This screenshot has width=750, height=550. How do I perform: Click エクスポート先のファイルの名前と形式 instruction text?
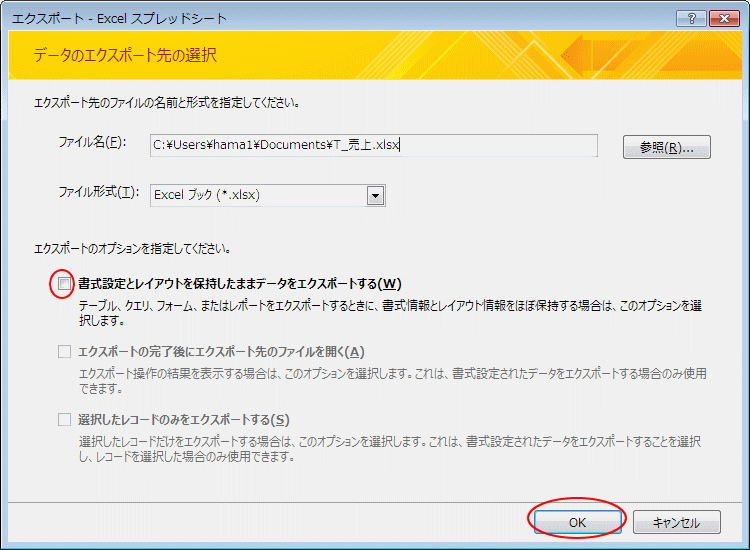[167, 103]
